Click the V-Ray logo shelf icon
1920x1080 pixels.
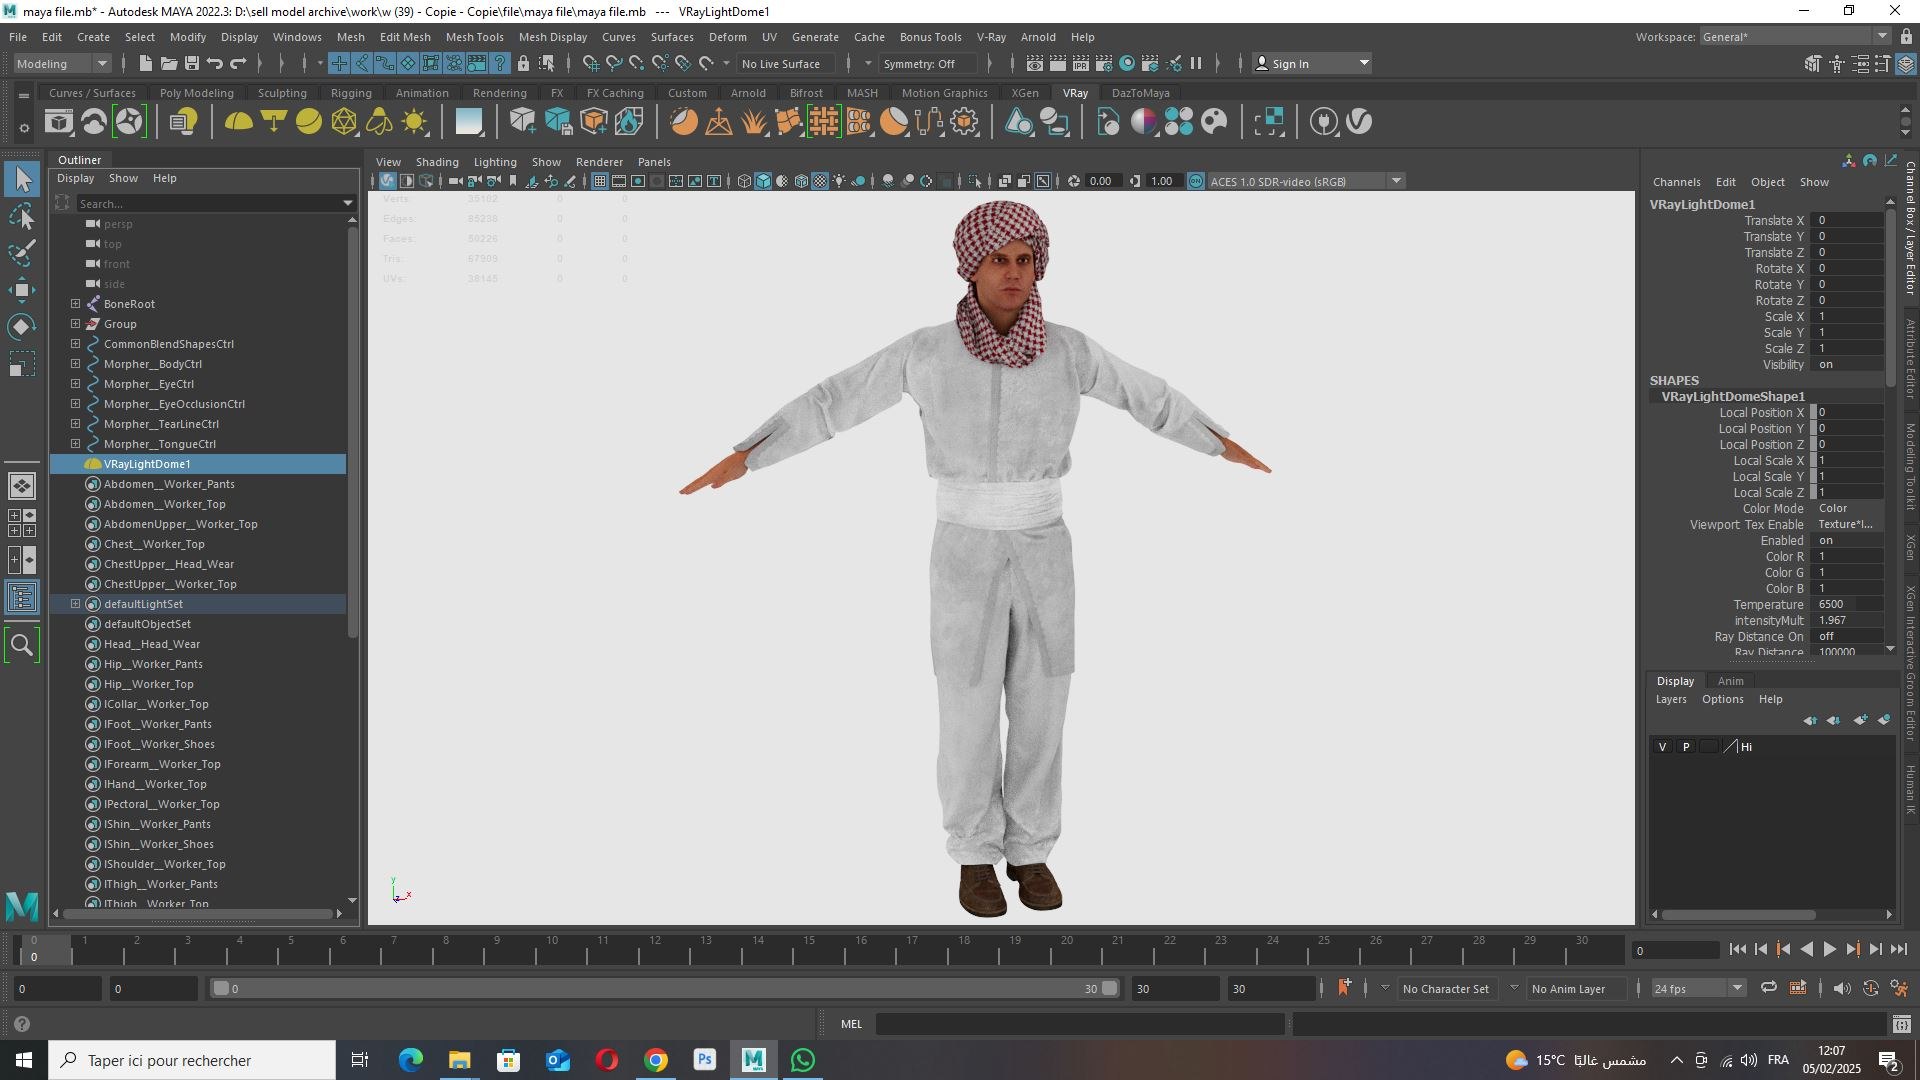coord(1359,122)
